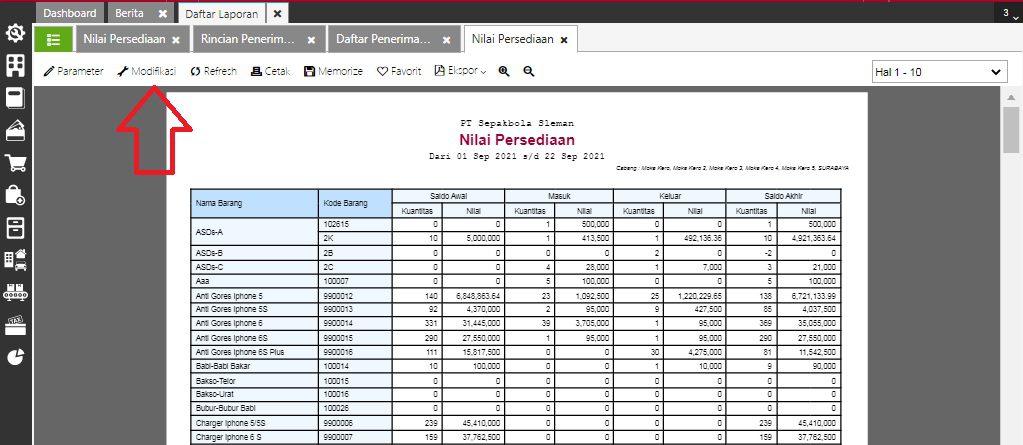Open the Fixed Assets building and car icon
Viewport: 1023px width, 445px height.
click(x=16, y=259)
